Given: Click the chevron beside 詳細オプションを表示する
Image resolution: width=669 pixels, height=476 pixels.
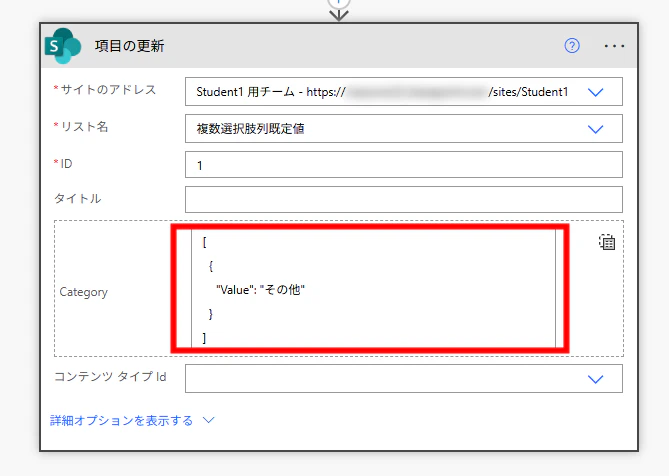Looking at the screenshot, I should coord(208,420).
